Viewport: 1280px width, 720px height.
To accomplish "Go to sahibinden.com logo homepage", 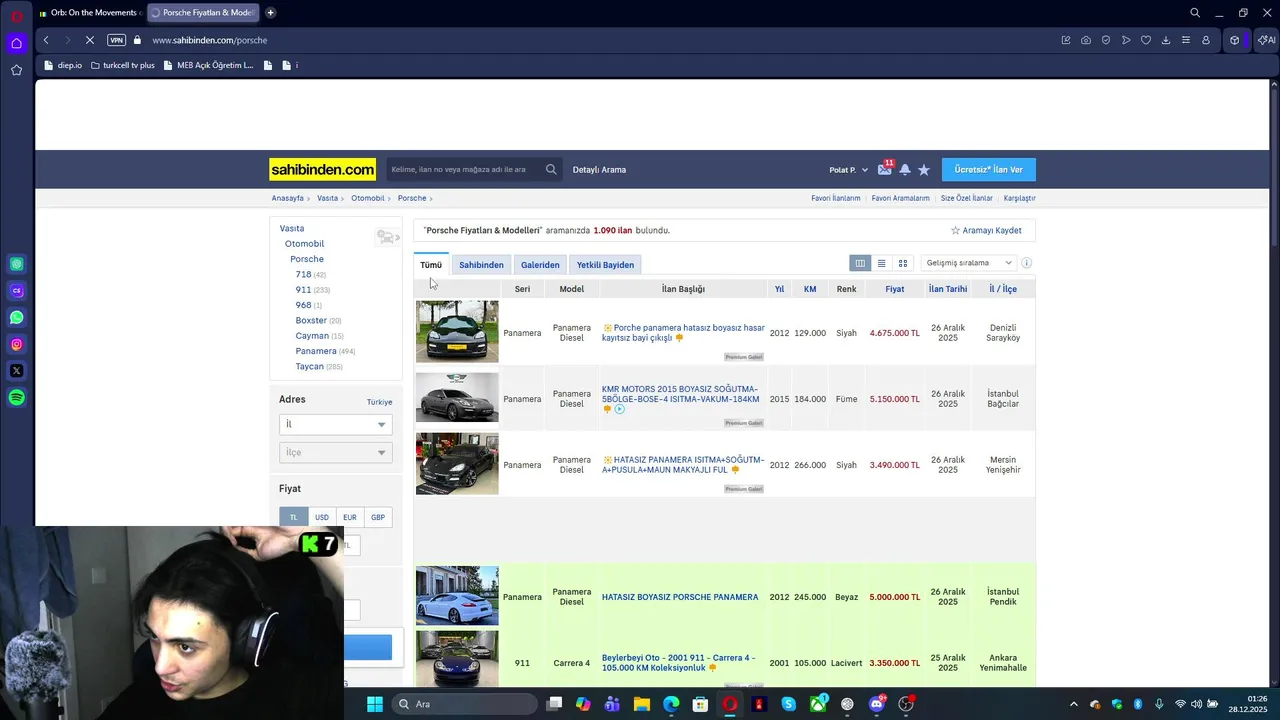I will (322, 169).
